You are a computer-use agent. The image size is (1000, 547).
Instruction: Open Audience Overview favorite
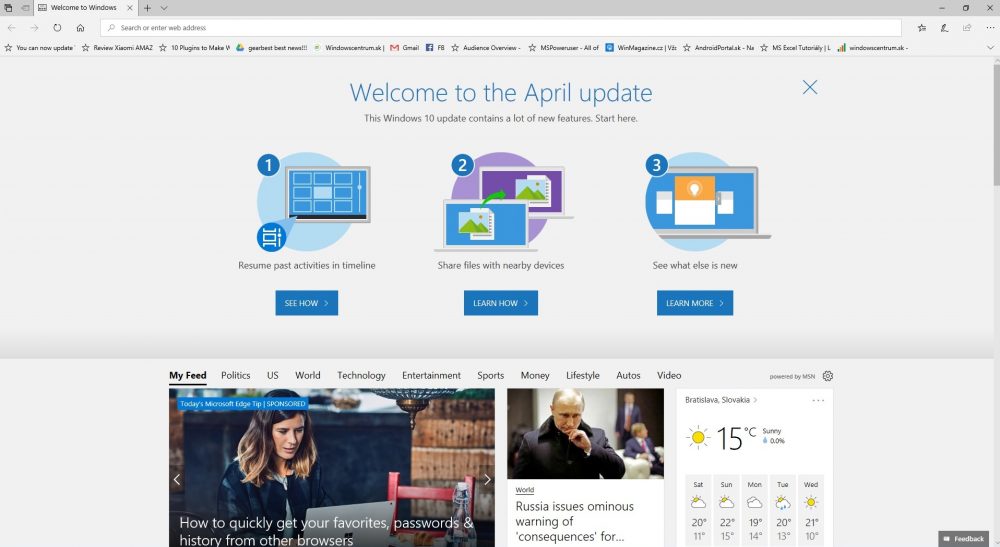[x=486, y=48]
